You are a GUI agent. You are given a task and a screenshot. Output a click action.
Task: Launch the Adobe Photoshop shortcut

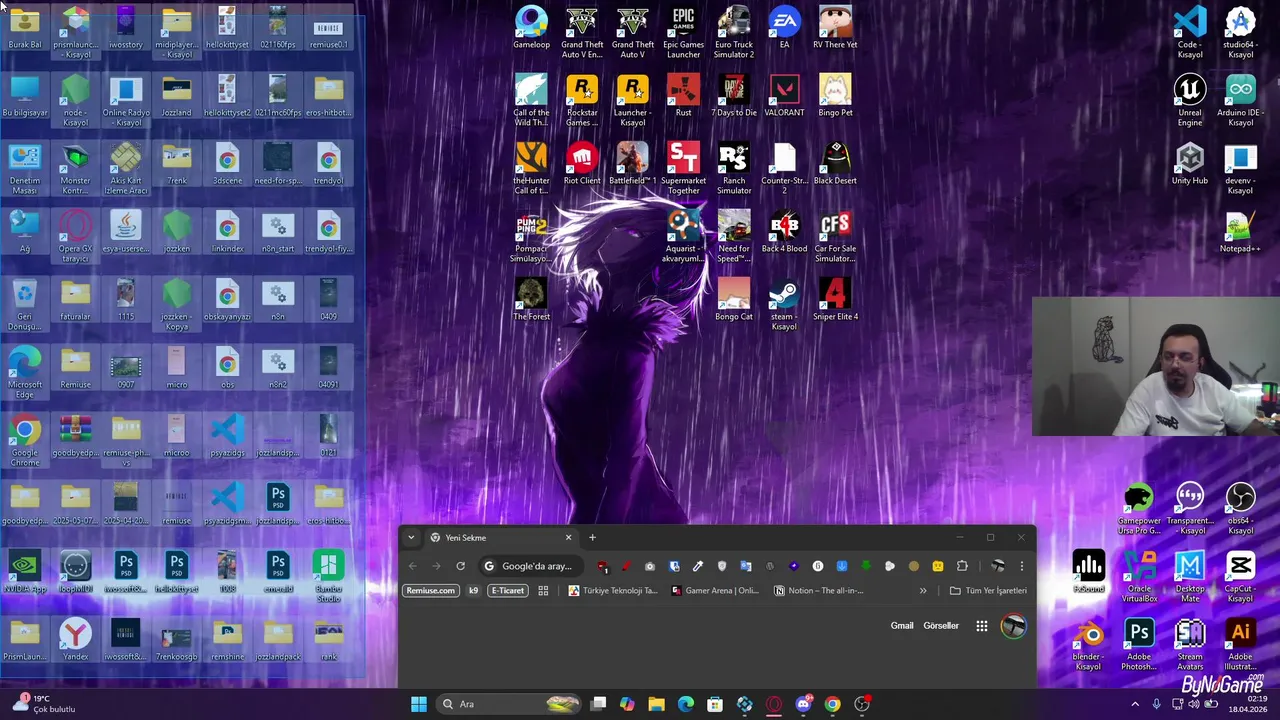tap(1138, 644)
